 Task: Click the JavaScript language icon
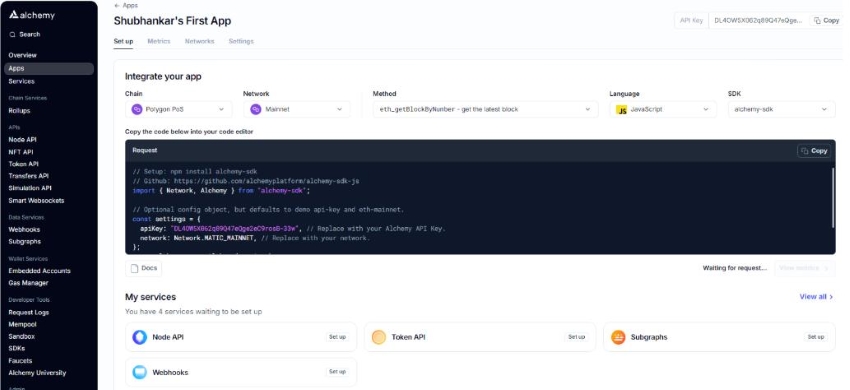point(622,109)
